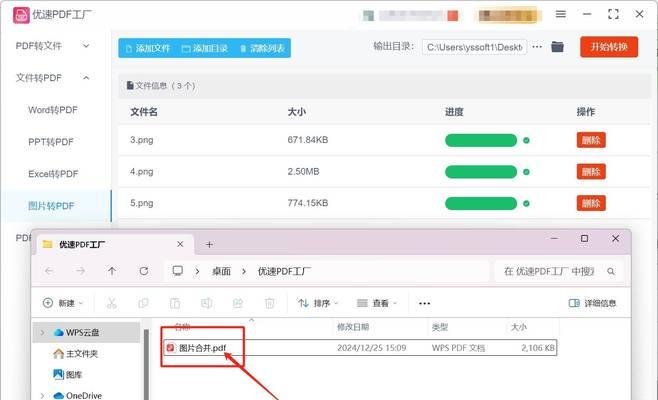Click the 添加目录 button
The image size is (658, 400).
point(205,48)
